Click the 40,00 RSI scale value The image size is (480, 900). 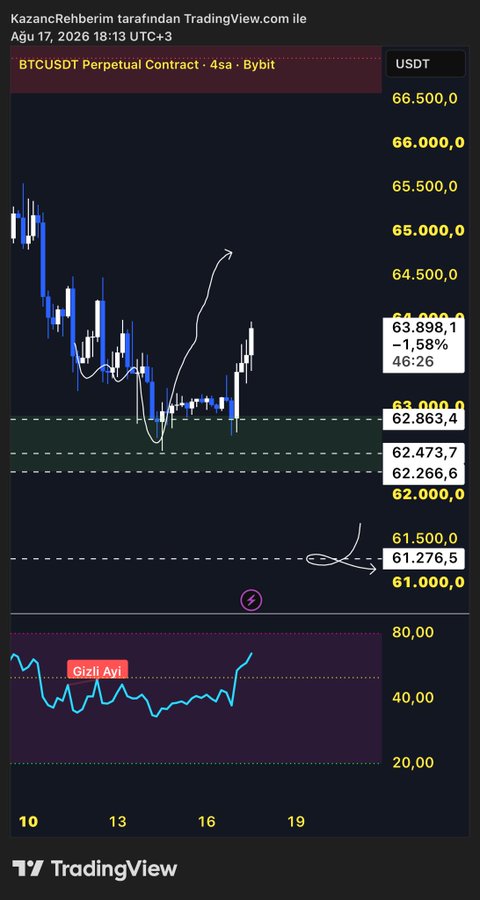[x=413, y=697]
